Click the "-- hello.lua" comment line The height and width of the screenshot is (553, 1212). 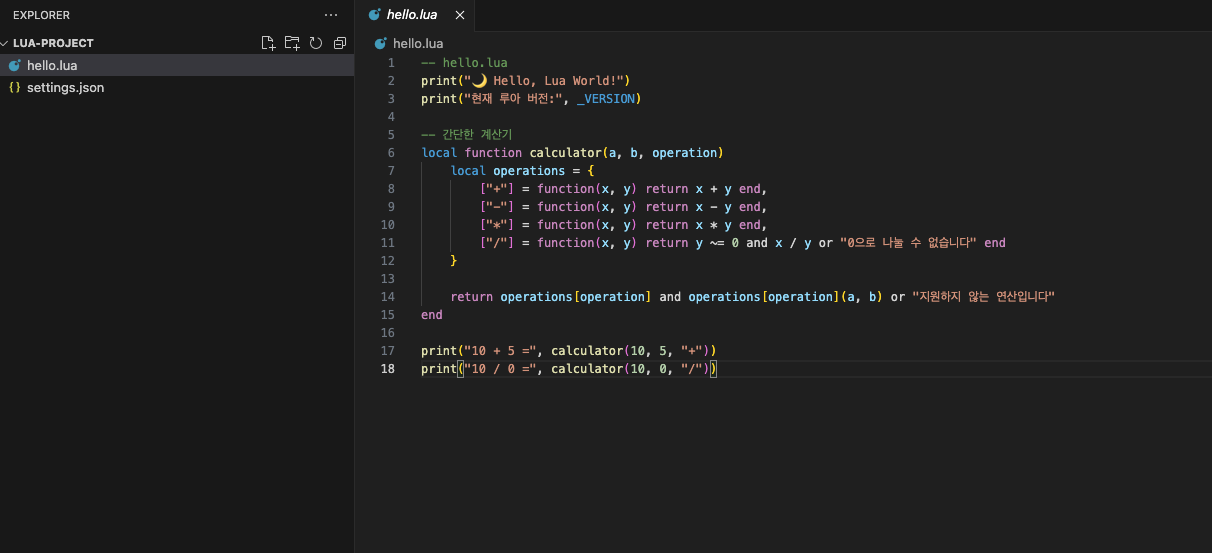[464, 62]
